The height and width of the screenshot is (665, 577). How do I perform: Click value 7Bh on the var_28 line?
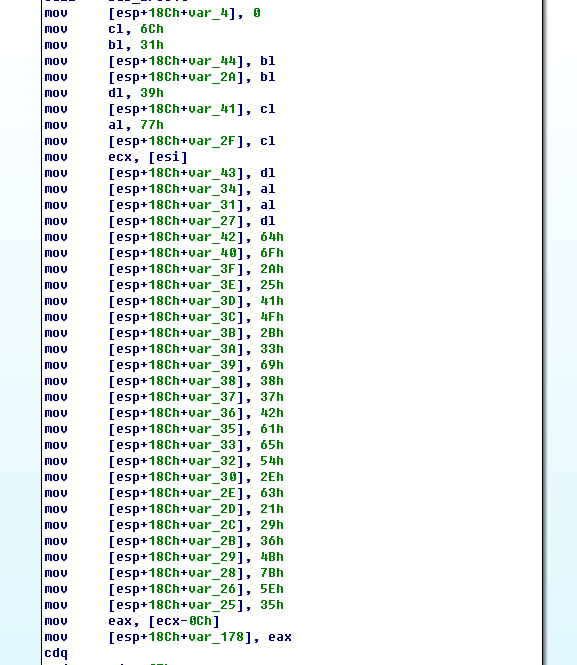[x=272, y=573]
